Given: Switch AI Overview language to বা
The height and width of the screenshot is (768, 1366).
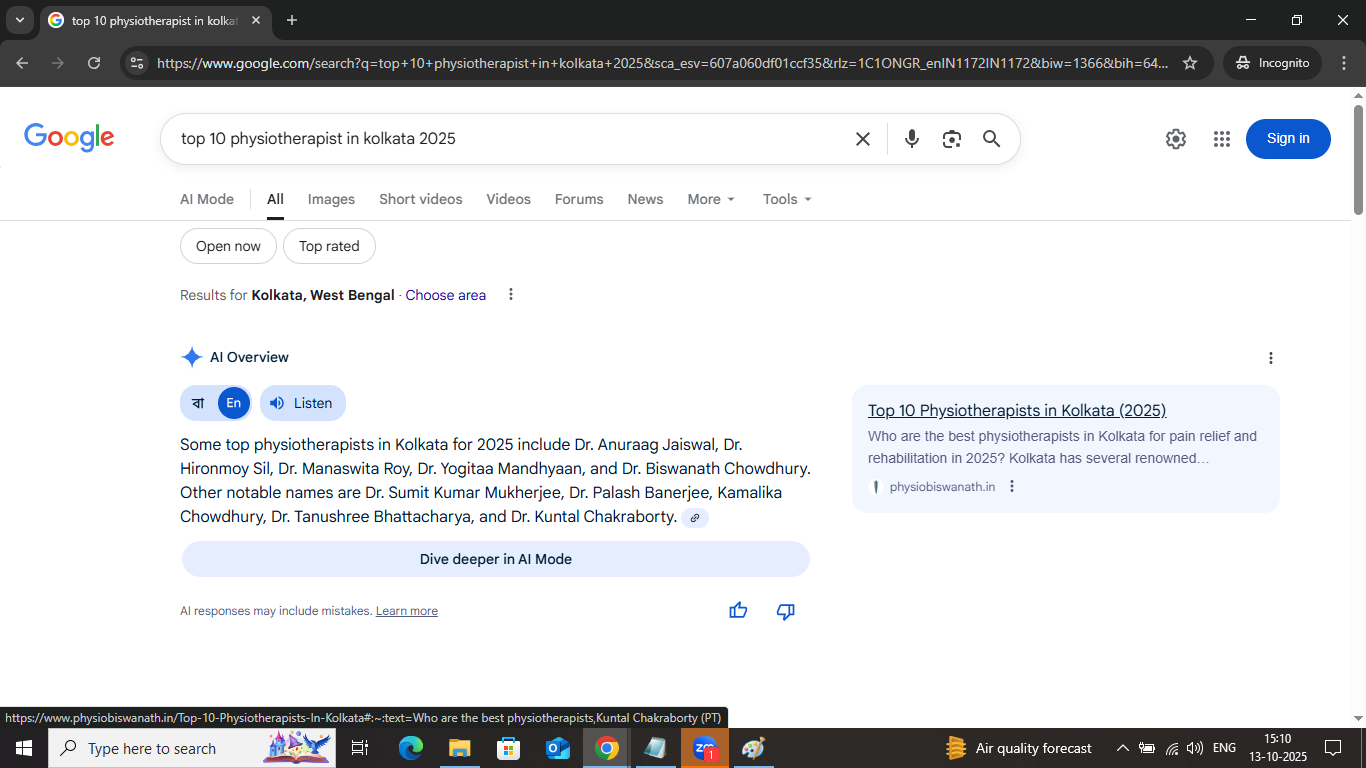Looking at the screenshot, I should tap(198, 403).
